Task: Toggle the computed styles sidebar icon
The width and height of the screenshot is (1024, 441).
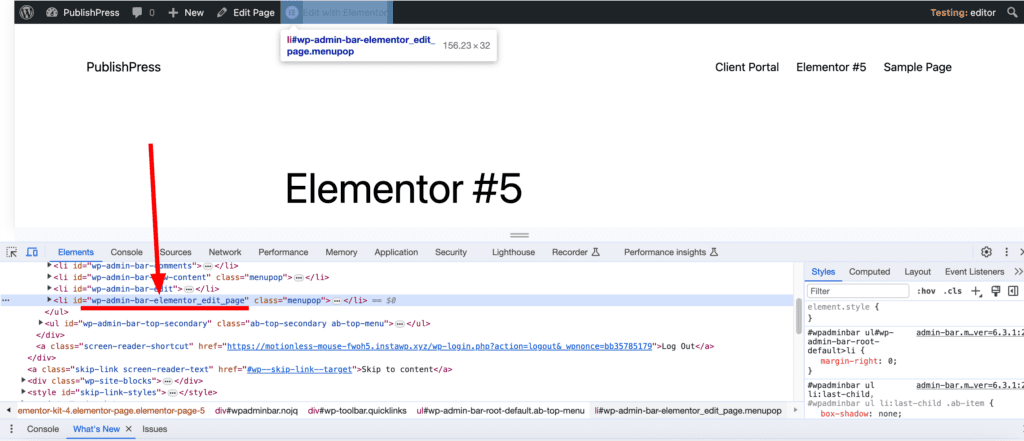Action: [x=1013, y=291]
